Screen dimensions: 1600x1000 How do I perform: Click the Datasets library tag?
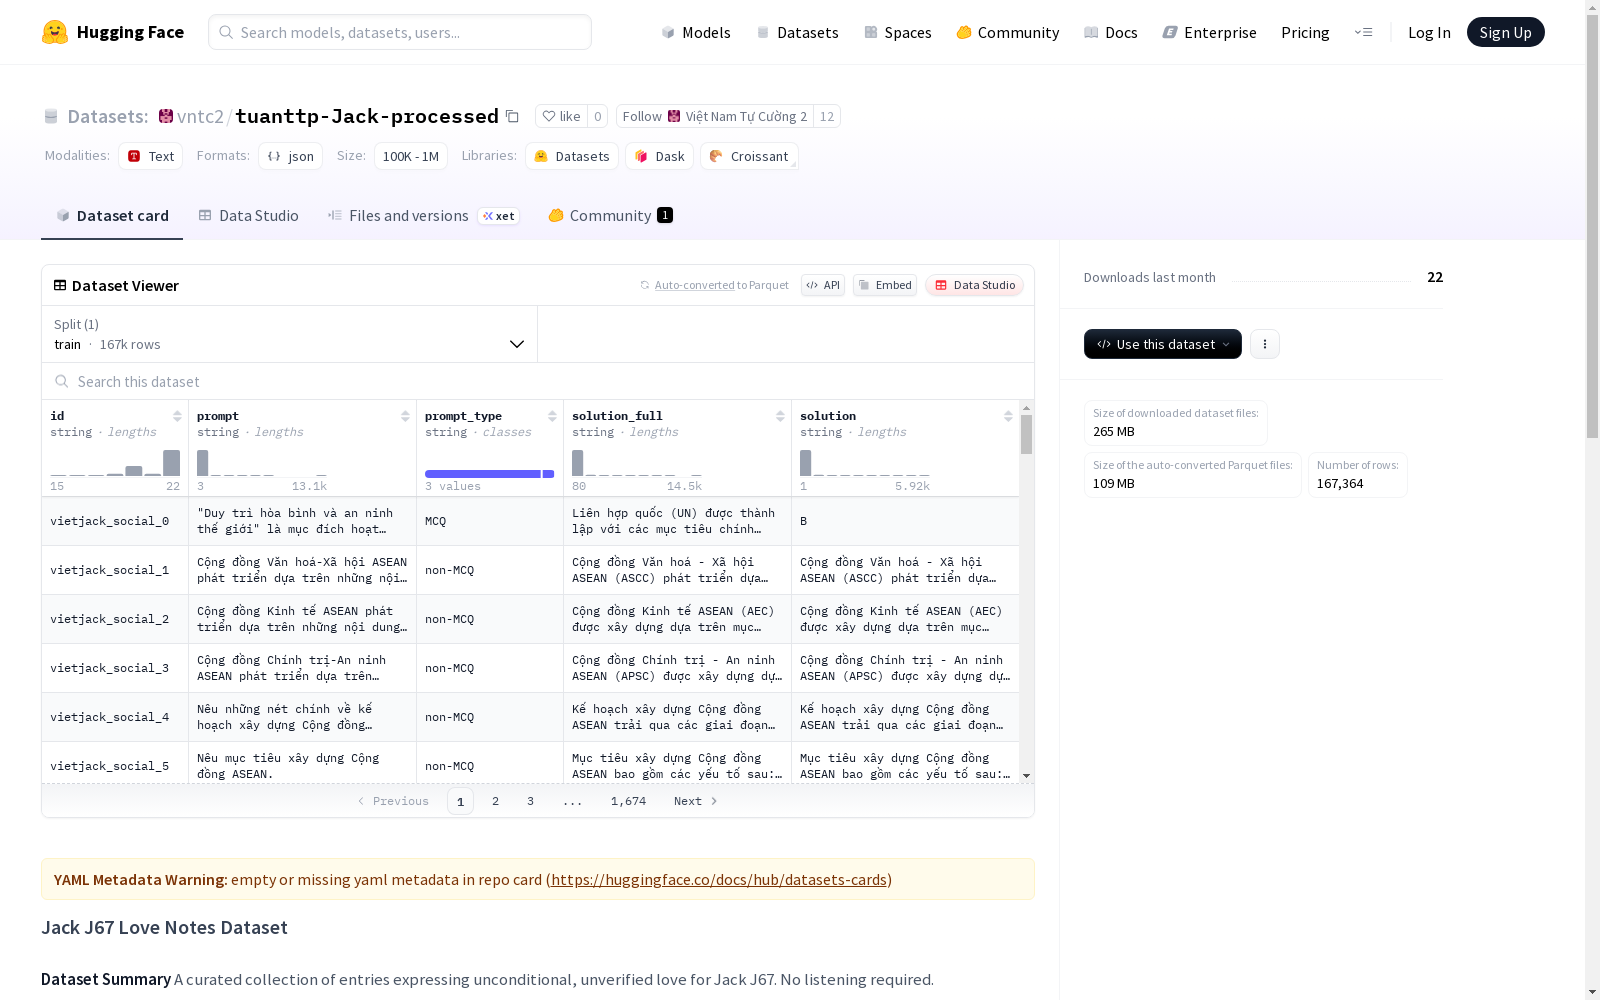click(572, 156)
